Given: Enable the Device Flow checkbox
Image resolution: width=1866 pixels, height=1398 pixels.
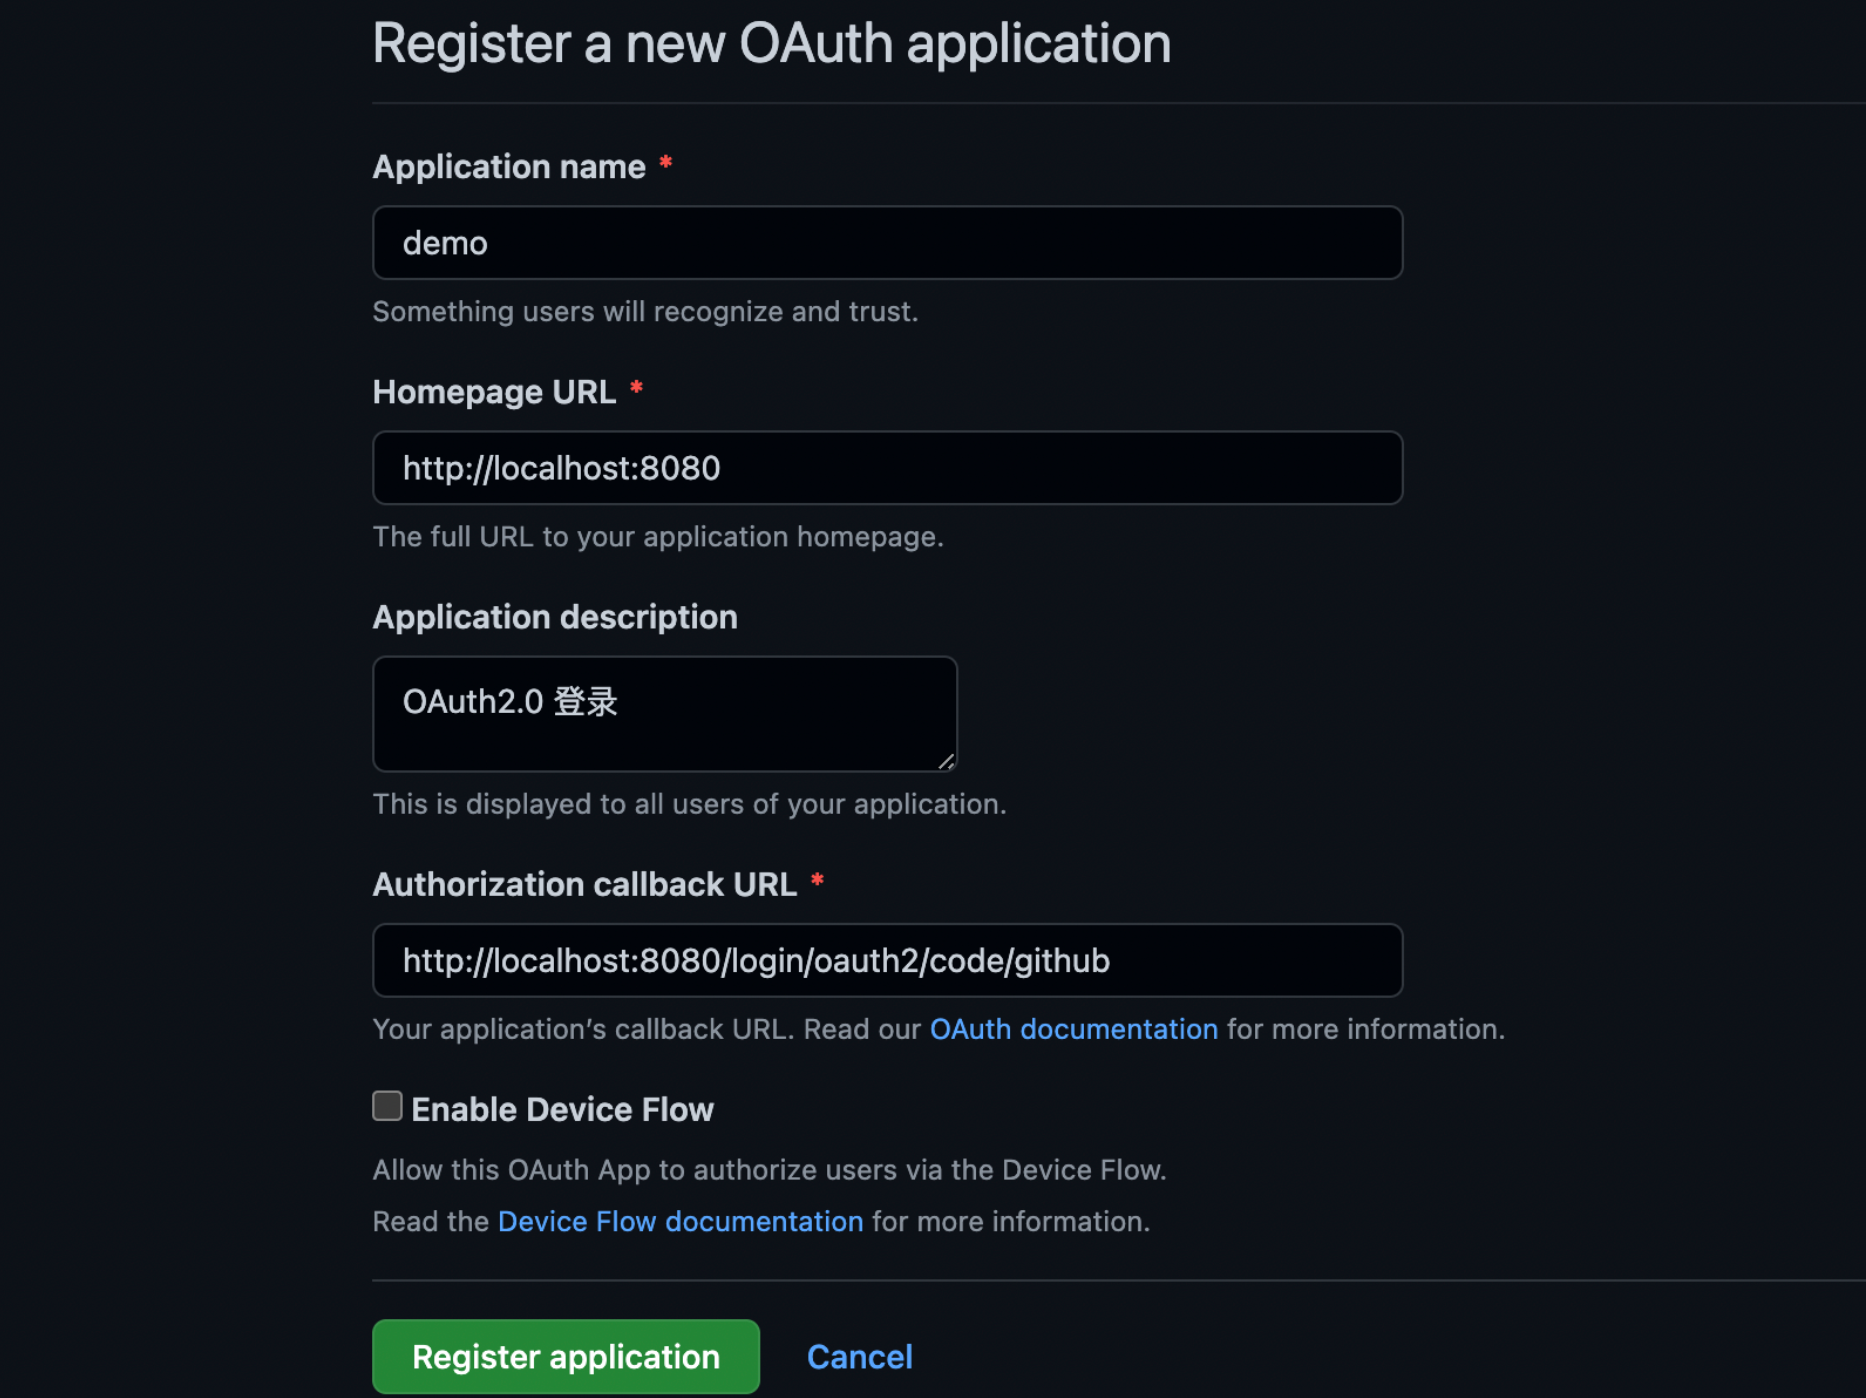Looking at the screenshot, I should pyautogui.click(x=387, y=1106).
